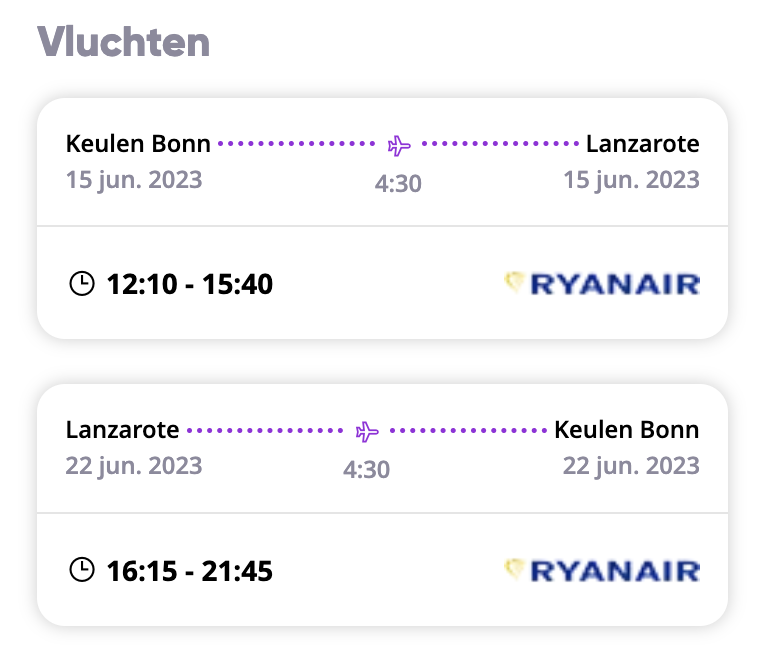760x654 pixels.
Task: Click Lanzarote arrival destination on first card
Action: pyautogui.click(x=643, y=144)
